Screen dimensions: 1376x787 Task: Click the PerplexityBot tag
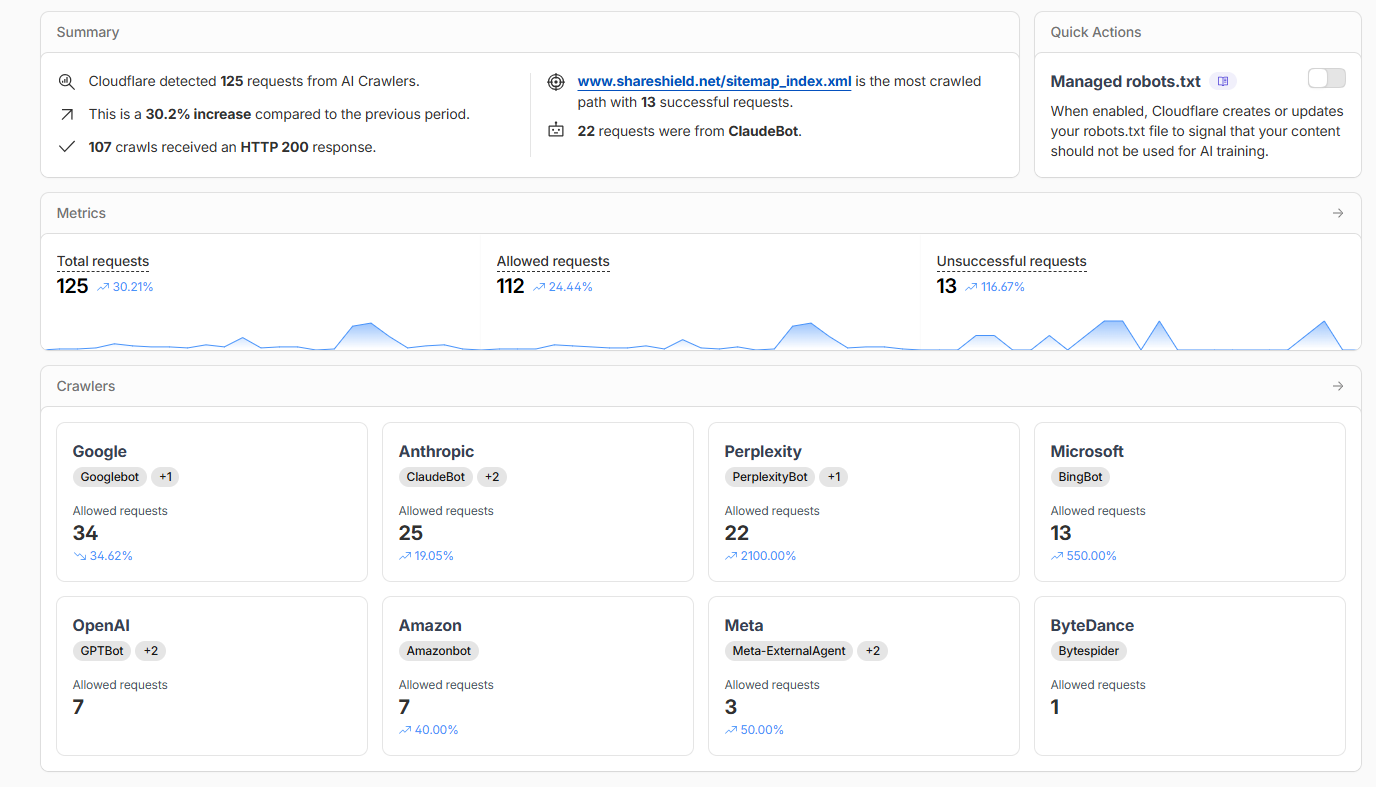pyautogui.click(x=769, y=477)
